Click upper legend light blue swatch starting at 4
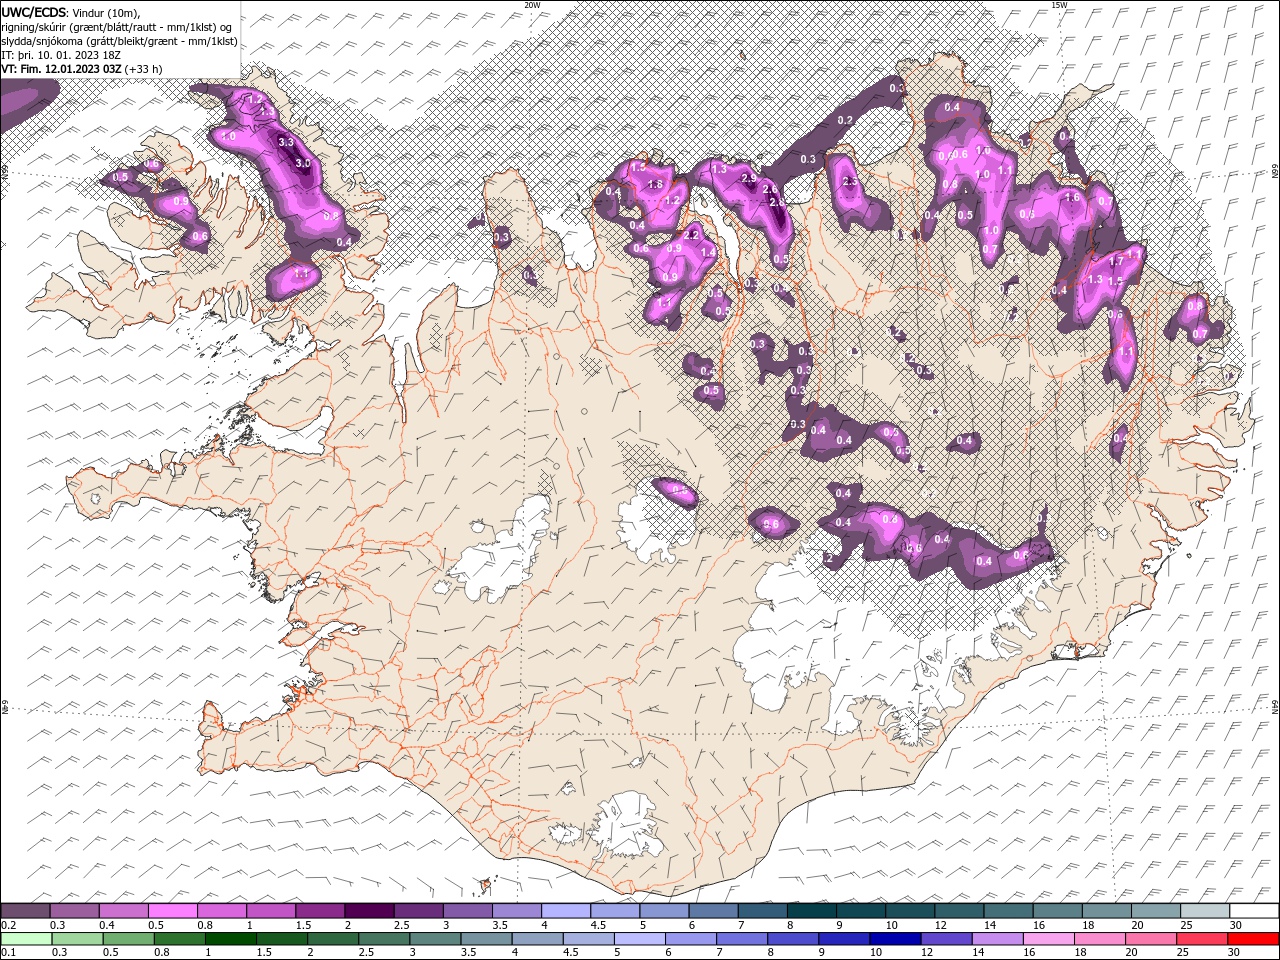The width and height of the screenshot is (1280, 960). click(566, 911)
